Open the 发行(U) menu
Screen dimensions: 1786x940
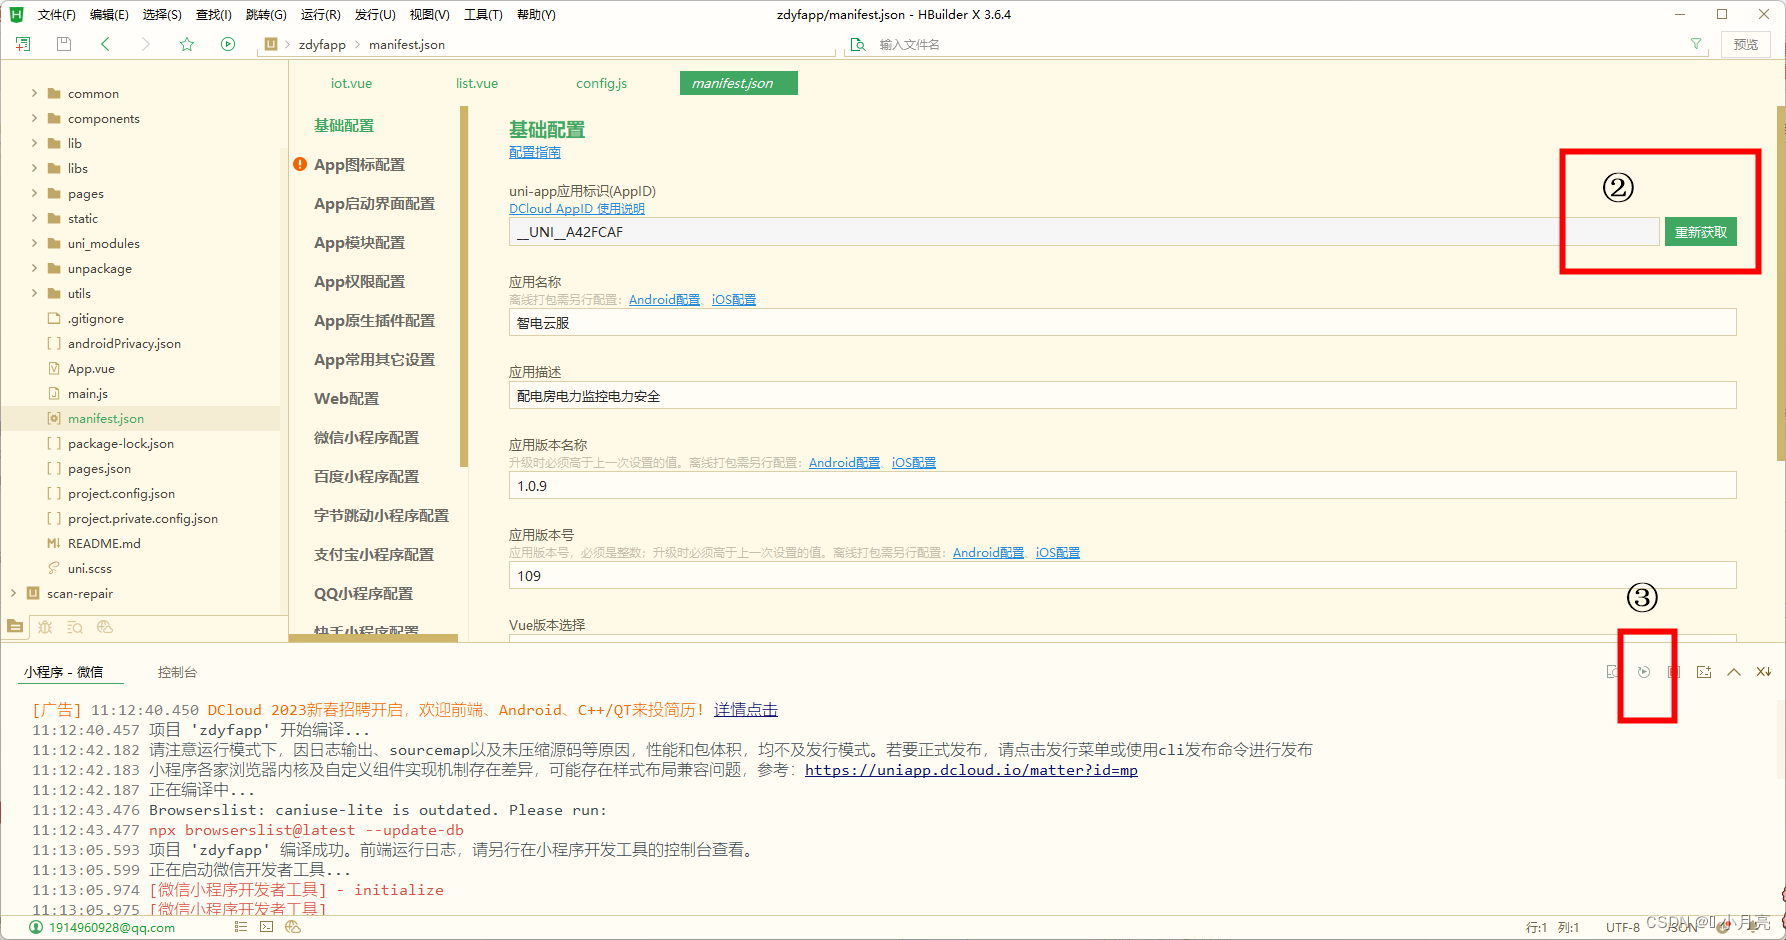pyautogui.click(x=375, y=14)
